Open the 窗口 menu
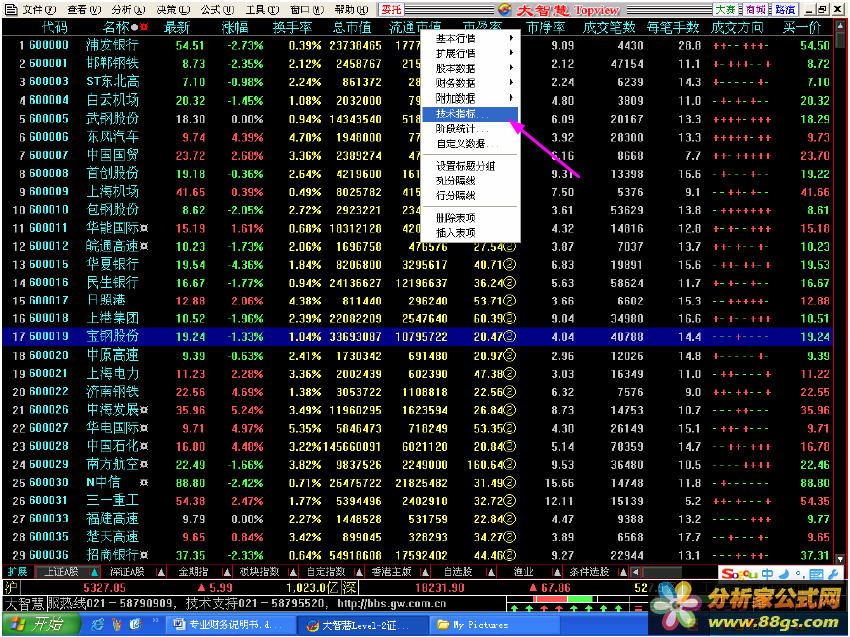850x637 pixels. coord(306,9)
